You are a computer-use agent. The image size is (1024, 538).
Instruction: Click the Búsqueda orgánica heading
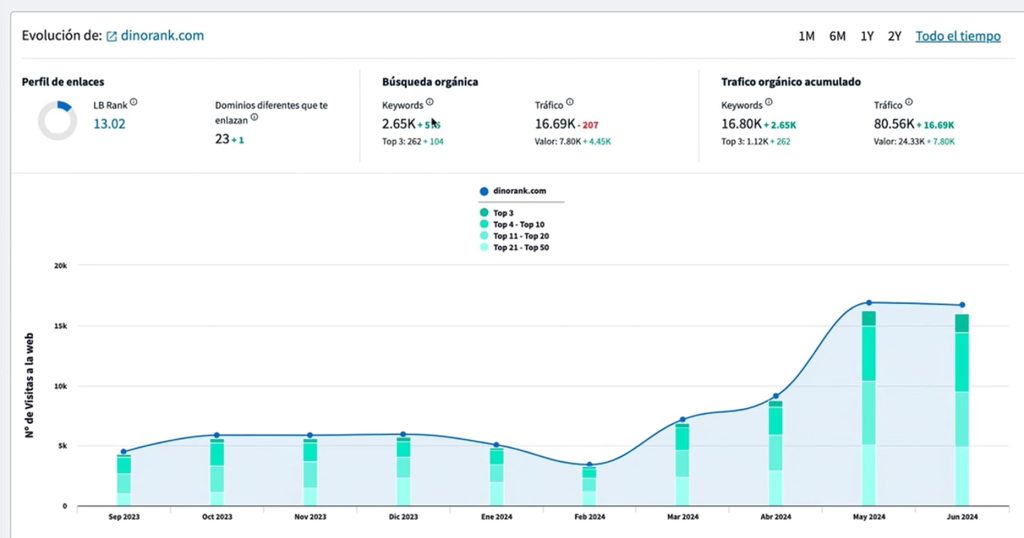point(430,82)
